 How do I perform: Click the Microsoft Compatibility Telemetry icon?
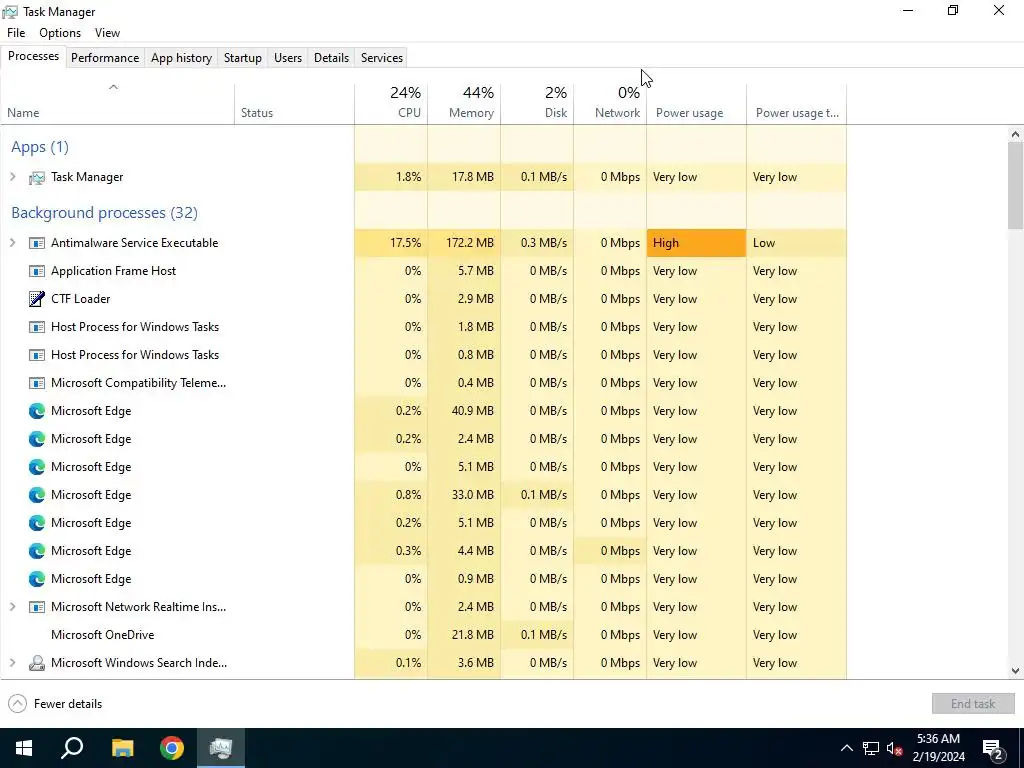click(x=37, y=383)
